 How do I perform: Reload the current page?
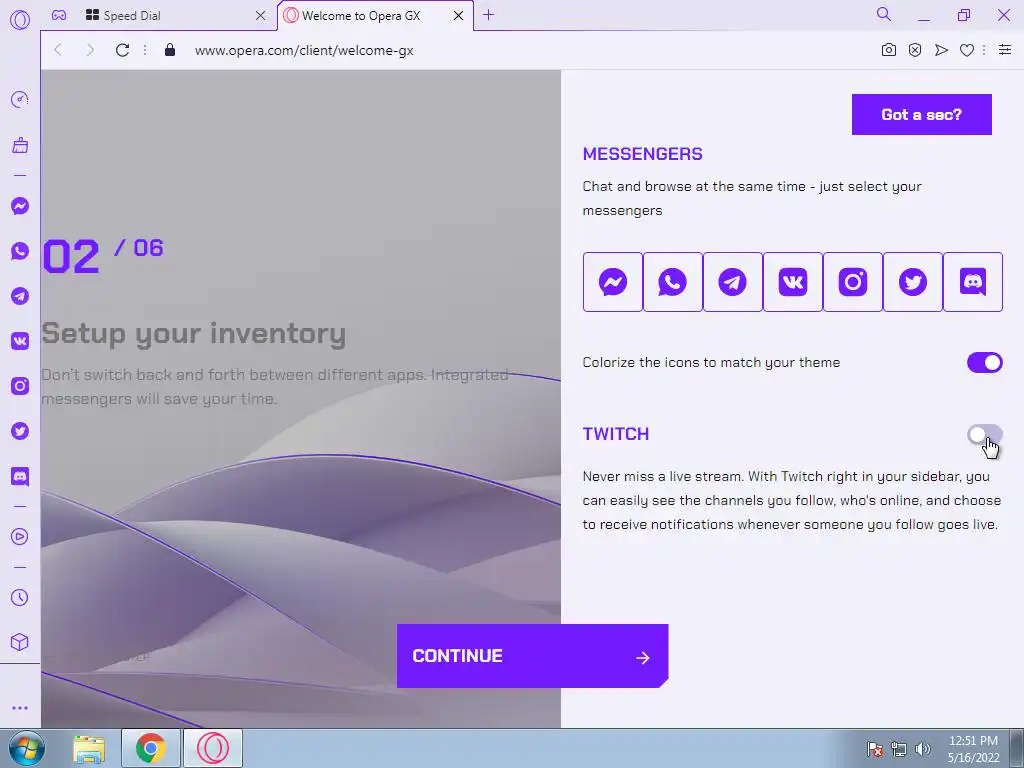[122, 50]
